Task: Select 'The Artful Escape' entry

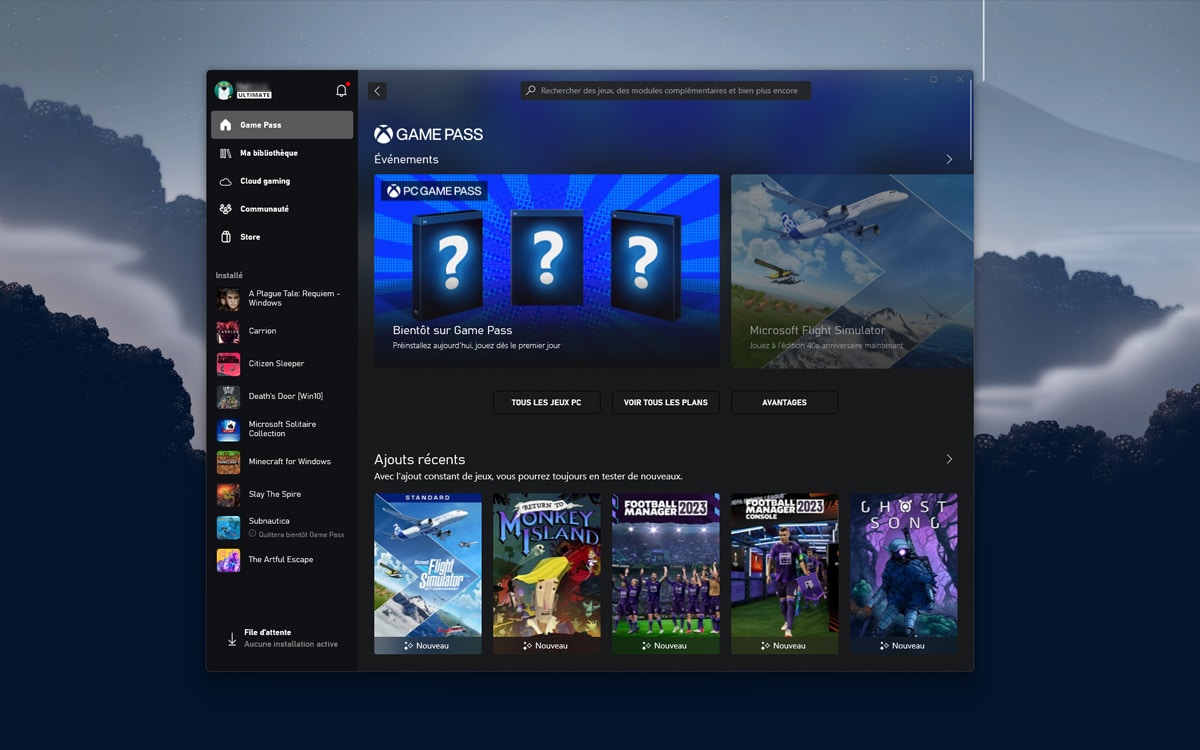Action: point(281,560)
